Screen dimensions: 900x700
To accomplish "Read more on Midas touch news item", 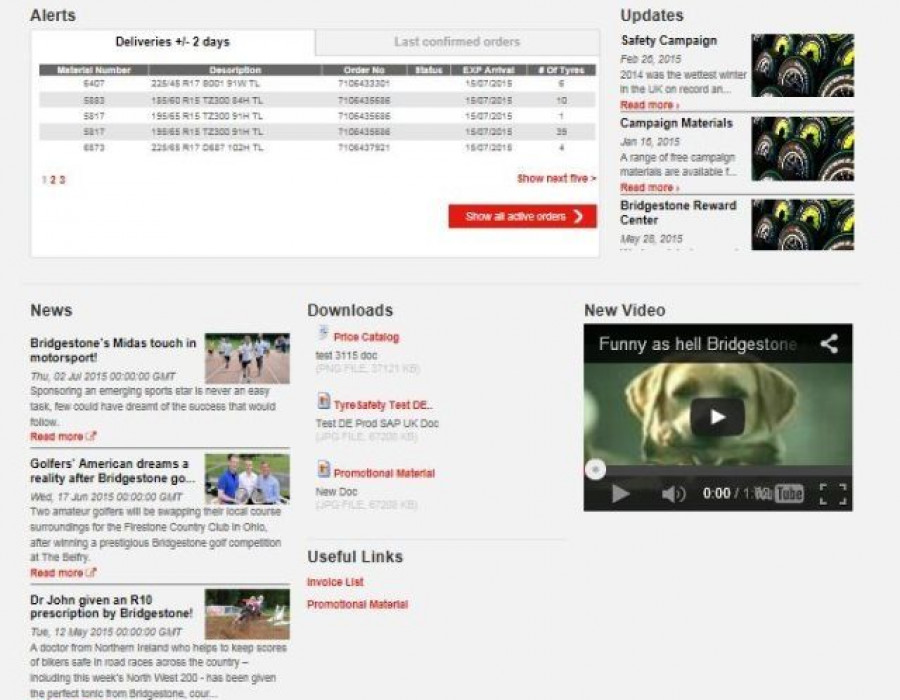I will tap(63, 437).
